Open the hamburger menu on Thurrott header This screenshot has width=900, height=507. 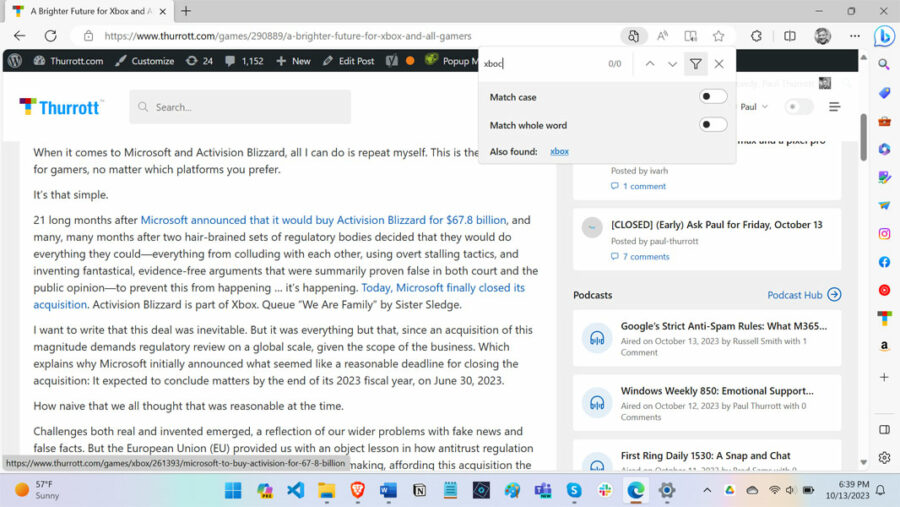click(x=835, y=107)
